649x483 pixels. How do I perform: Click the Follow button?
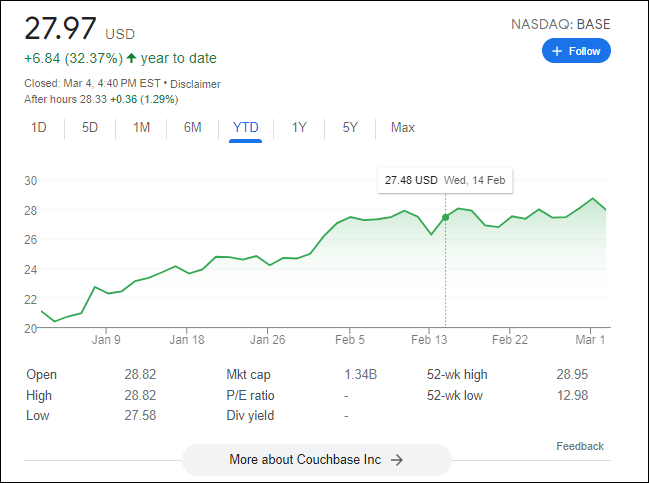pyautogui.click(x=576, y=51)
